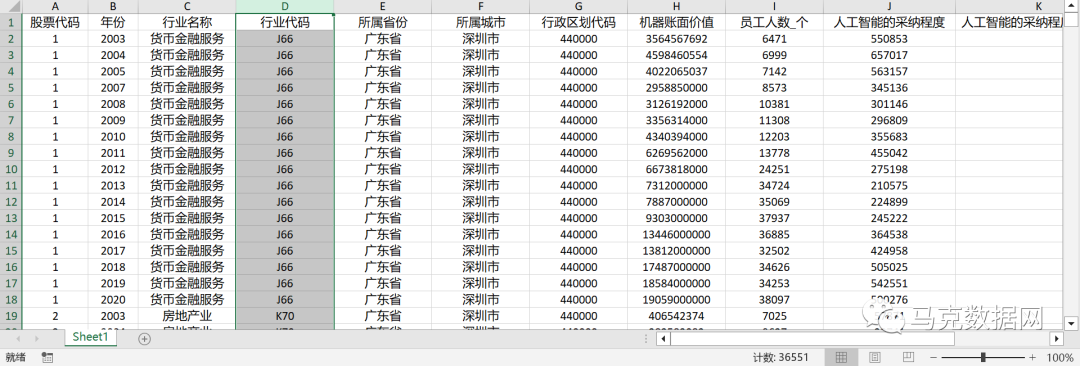Select year cell 2007

[113, 88]
